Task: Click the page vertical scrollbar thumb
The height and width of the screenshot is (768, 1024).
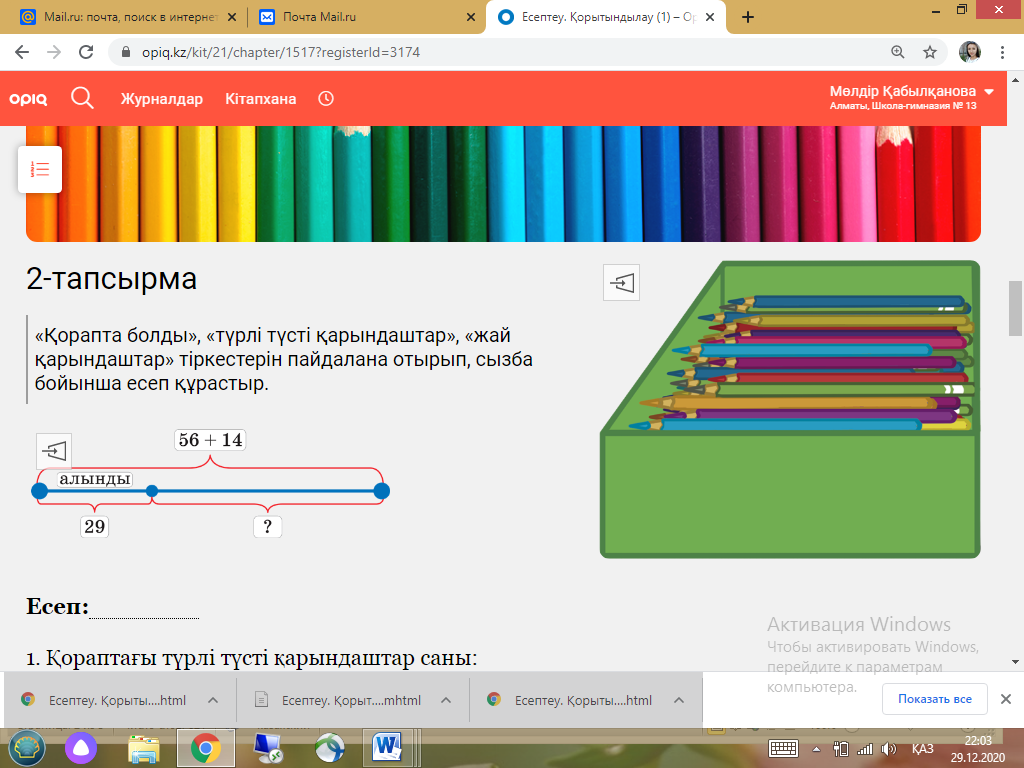Action: point(1015,308)
